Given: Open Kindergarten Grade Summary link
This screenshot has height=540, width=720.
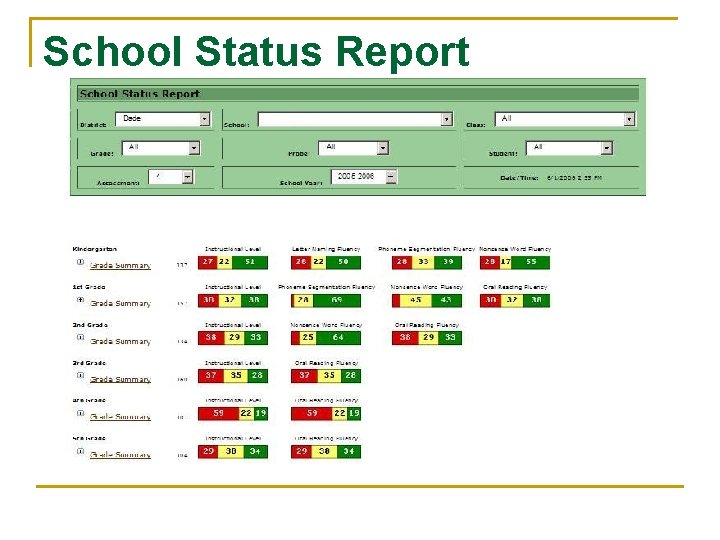Looking at the screenshot, I should click(x=120, y=265).
